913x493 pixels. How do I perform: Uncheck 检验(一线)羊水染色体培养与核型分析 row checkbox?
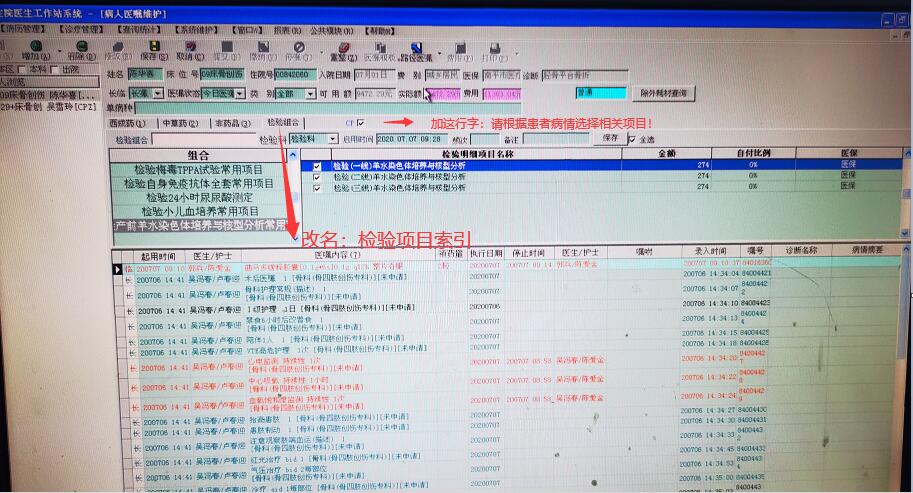point(317,166)
